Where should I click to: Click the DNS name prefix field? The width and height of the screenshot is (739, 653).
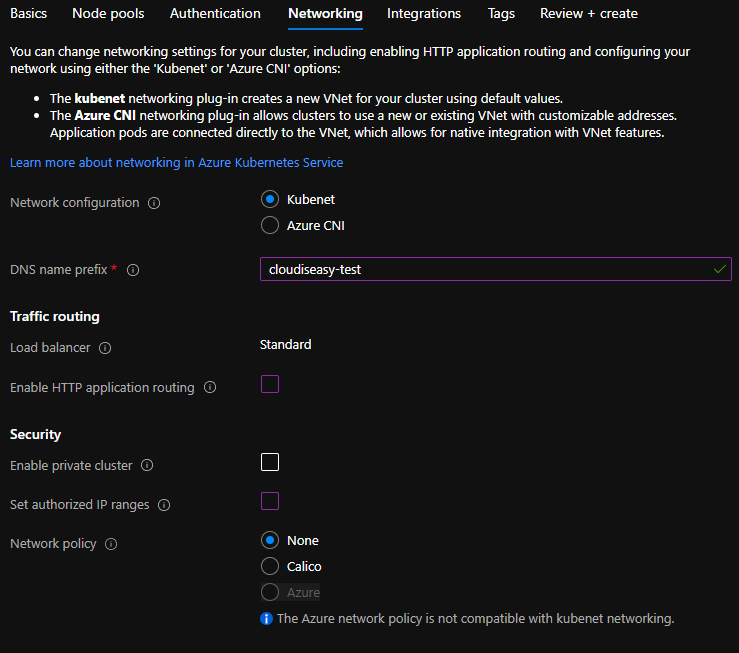tap(496, 269)
